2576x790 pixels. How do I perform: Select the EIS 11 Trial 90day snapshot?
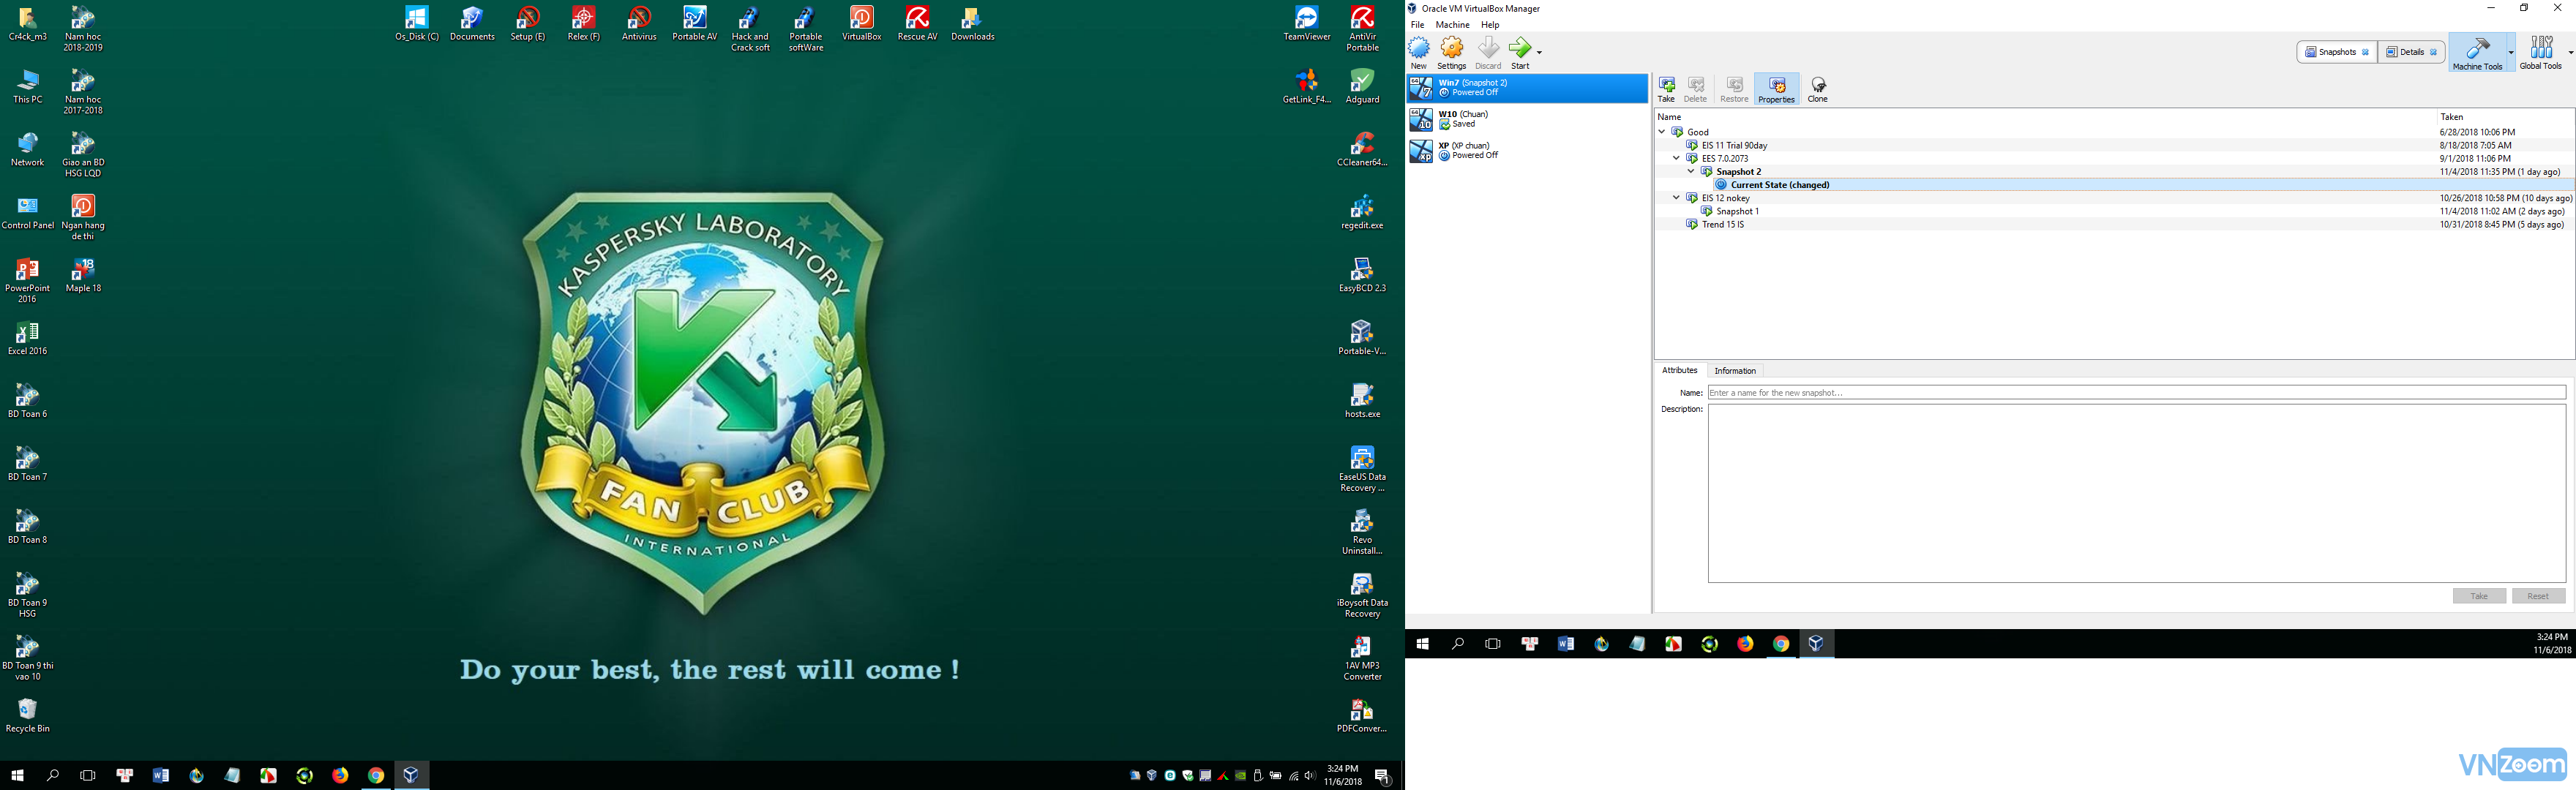(1734, 145)
